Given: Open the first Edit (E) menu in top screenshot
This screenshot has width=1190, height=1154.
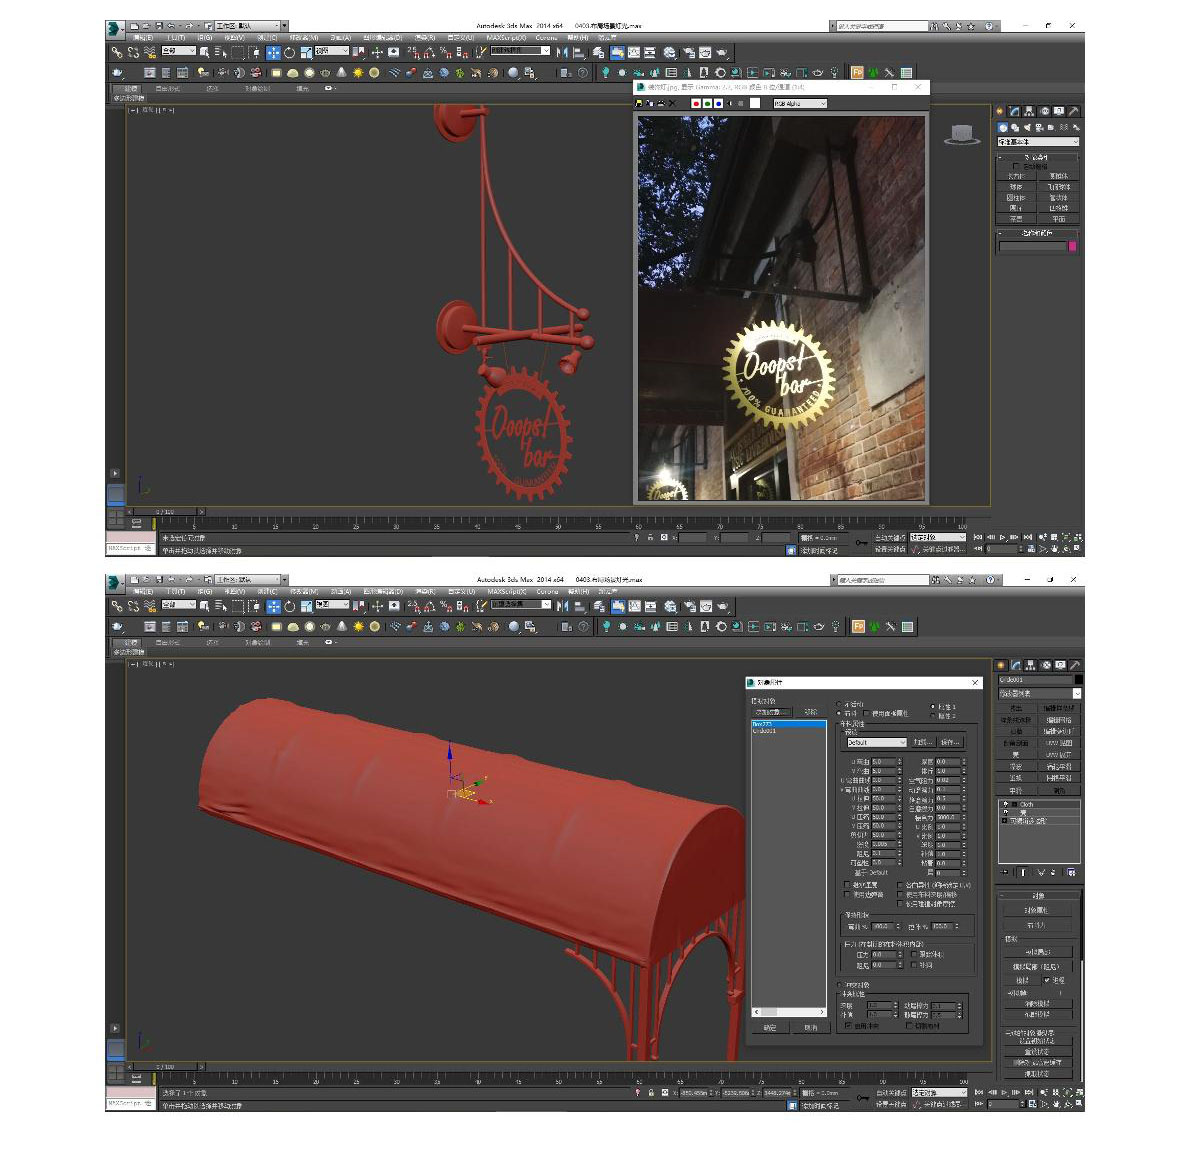Looking at the screenshot, I should (143, 37).
